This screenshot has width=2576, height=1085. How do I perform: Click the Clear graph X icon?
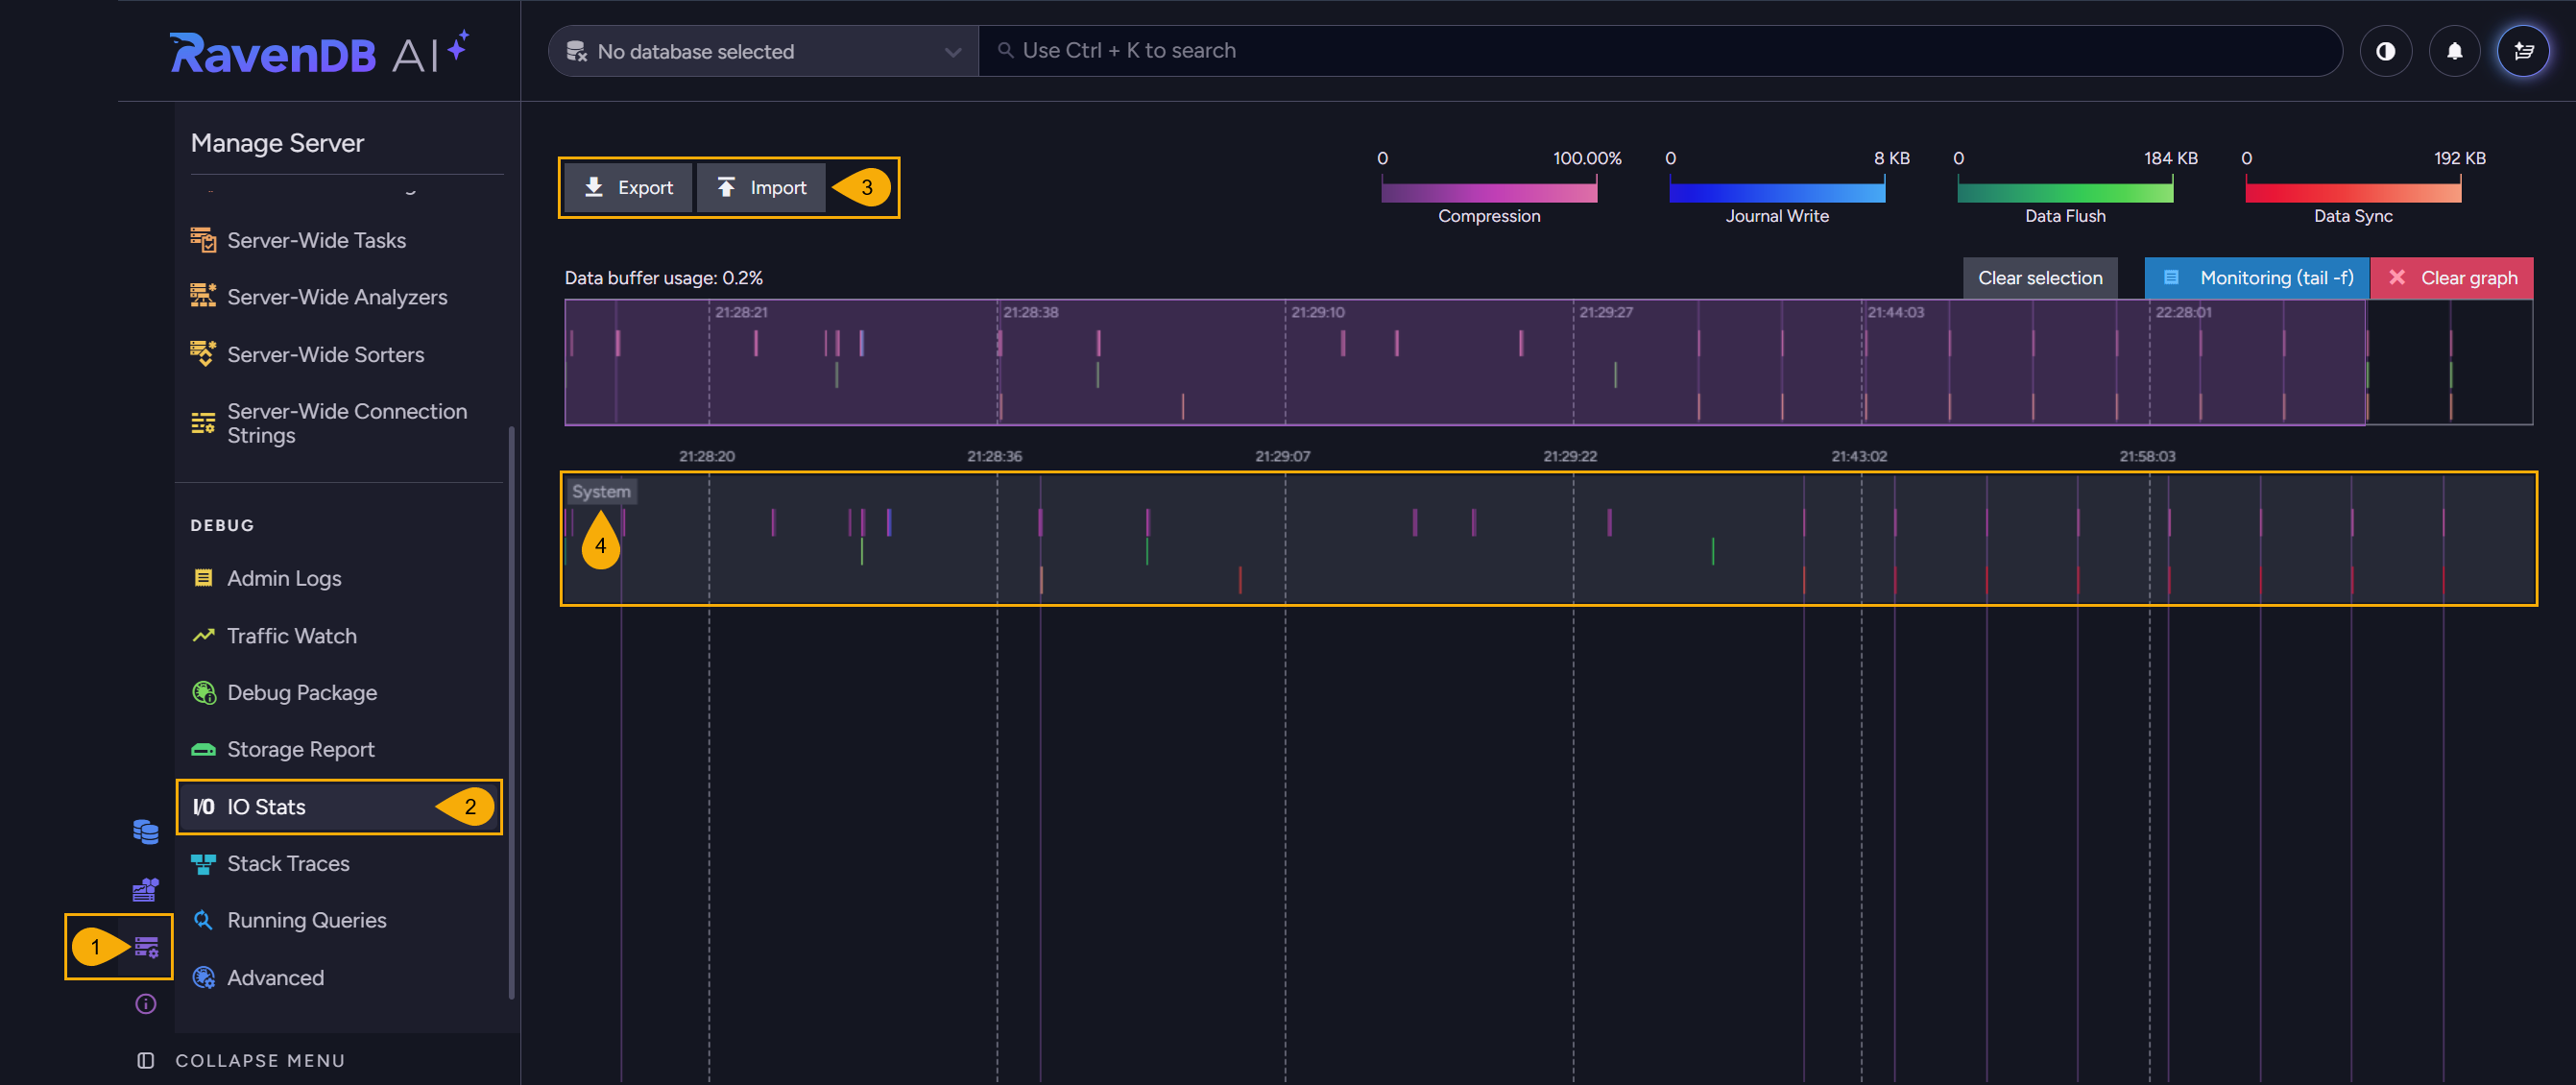click(x=2397, y=277)
